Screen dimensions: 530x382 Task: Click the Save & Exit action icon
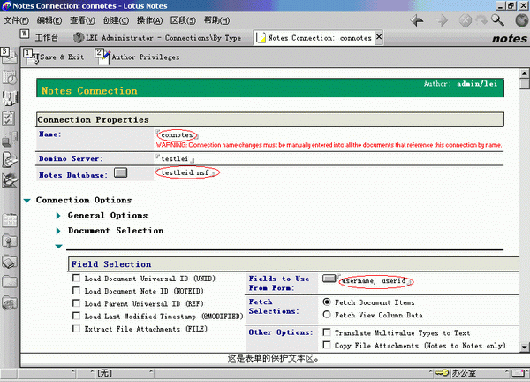click(31, 57)
